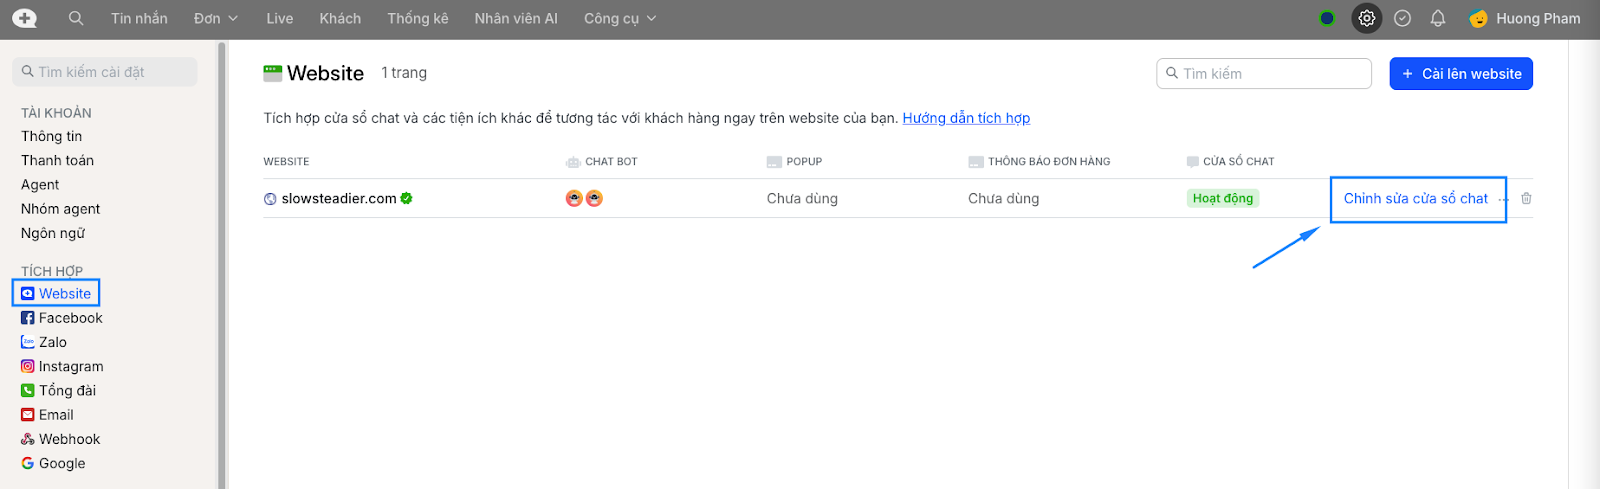Expand the Đơn dropdown menu

pyautogui.click(x=216, y=18)
